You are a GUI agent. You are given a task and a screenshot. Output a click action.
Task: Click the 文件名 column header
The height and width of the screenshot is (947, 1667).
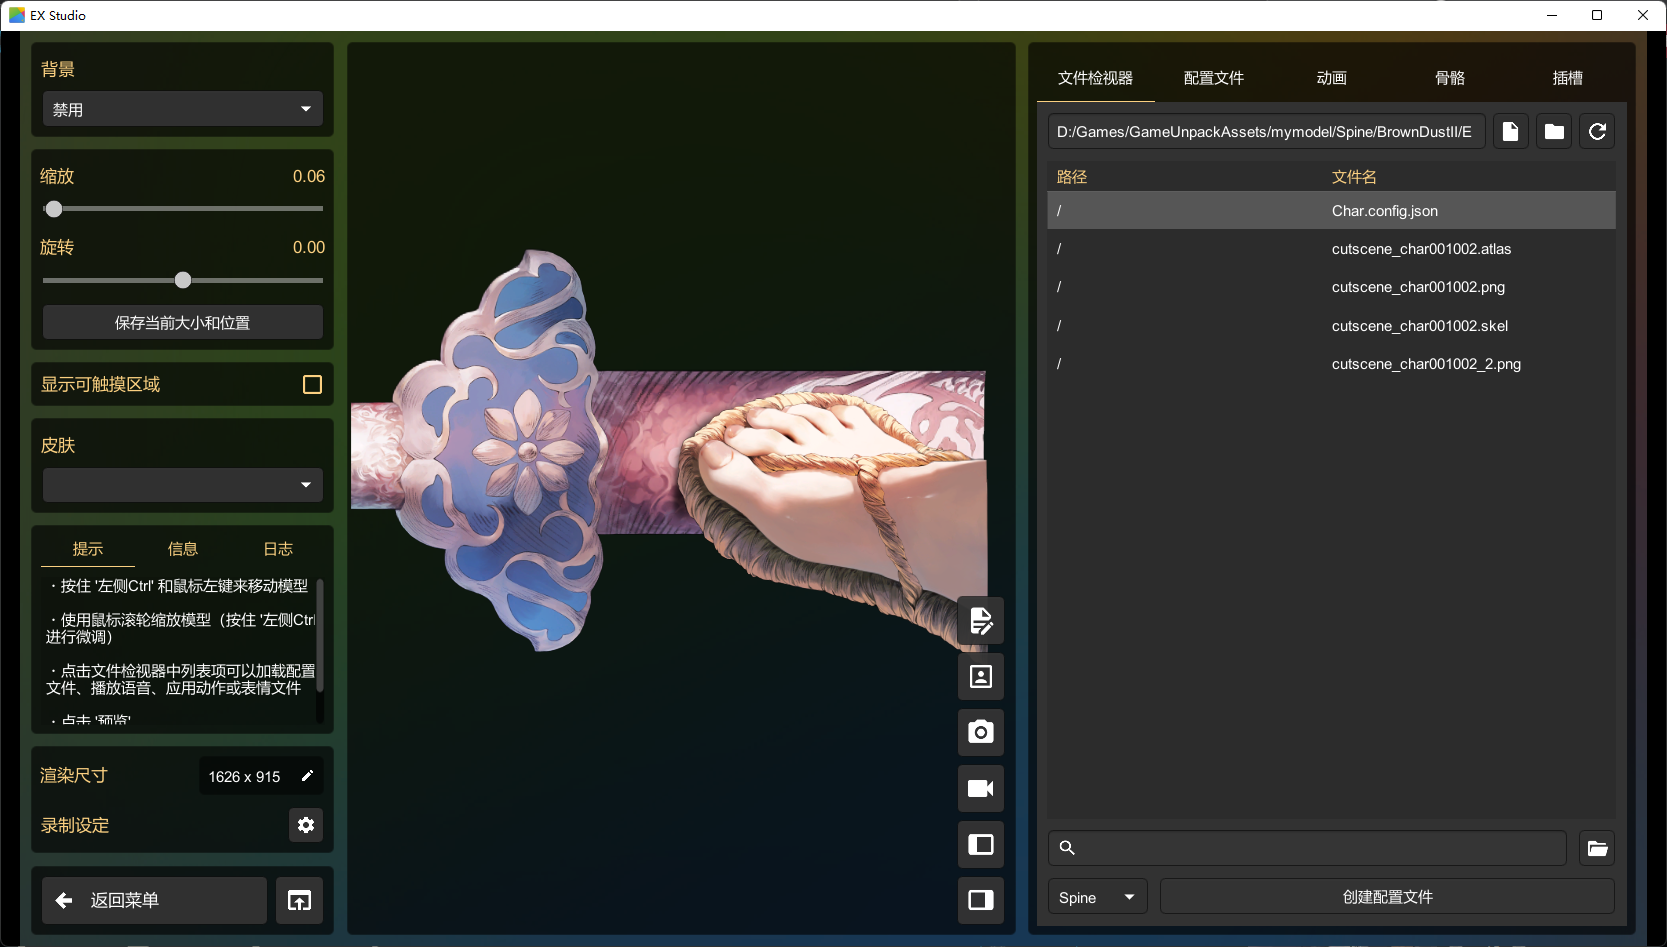tap(1354, 177)
